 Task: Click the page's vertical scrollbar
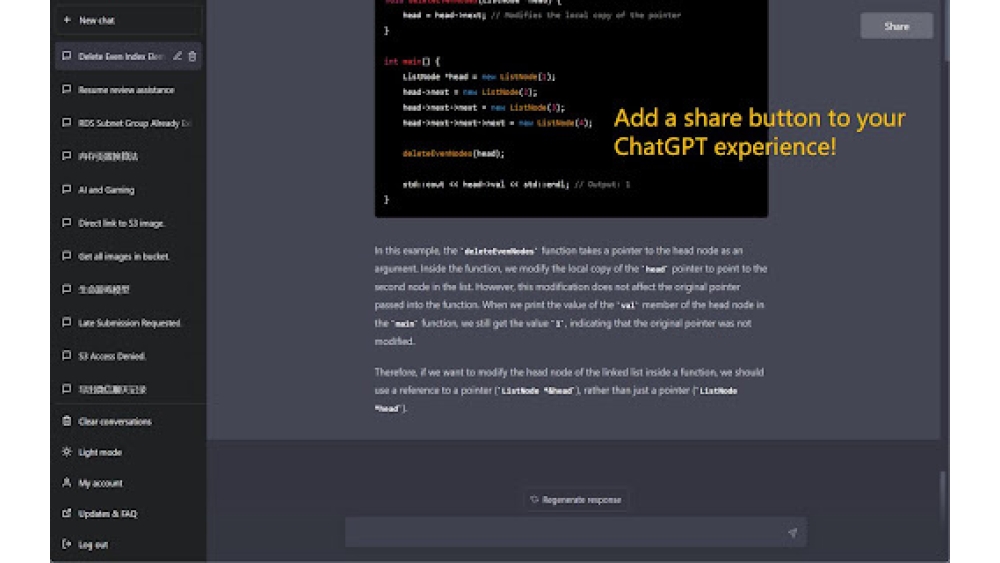[x=945, y=31]
